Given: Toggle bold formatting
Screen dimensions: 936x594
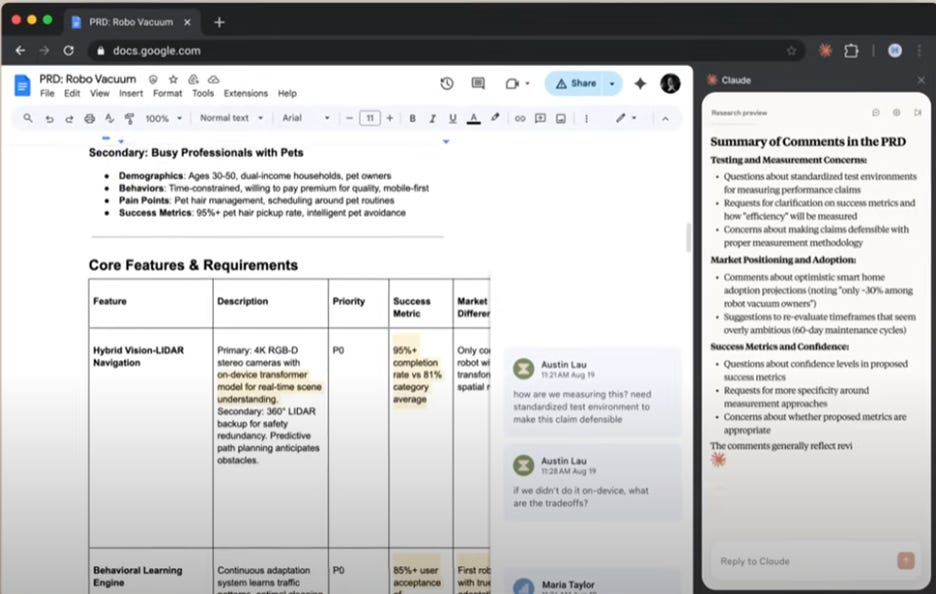Looking at the screenshot, I should (412, 118).
